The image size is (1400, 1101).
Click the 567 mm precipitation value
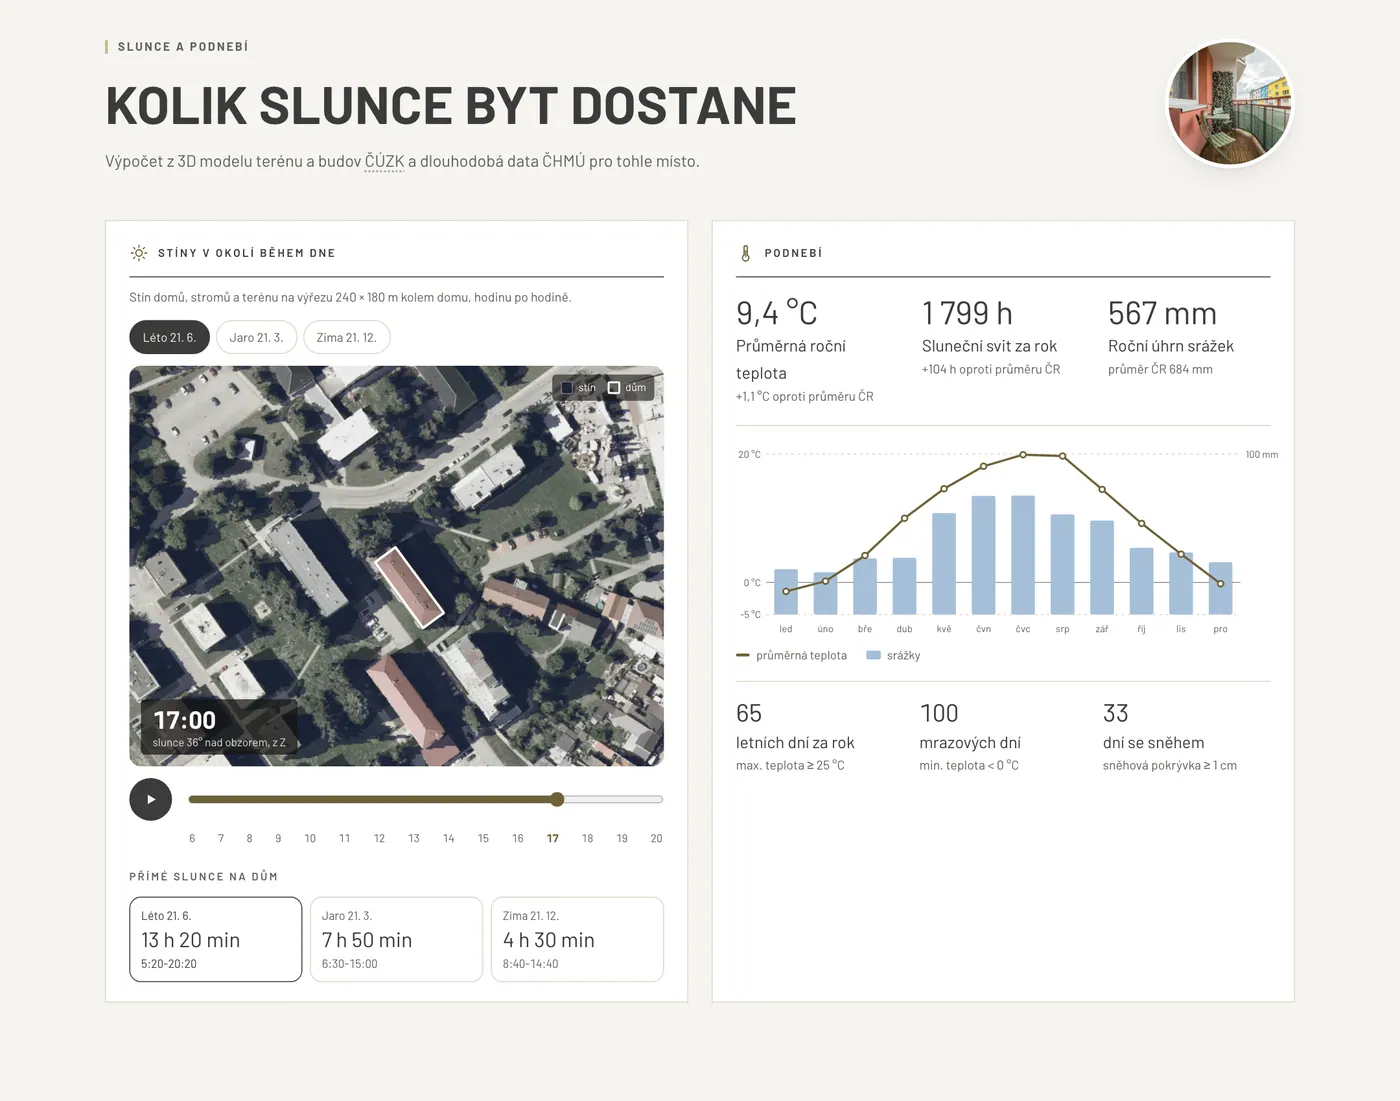[1162, 313]
